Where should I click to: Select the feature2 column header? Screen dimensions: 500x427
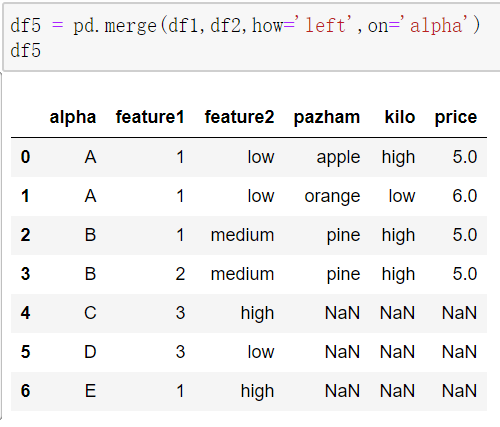[239, 117]
